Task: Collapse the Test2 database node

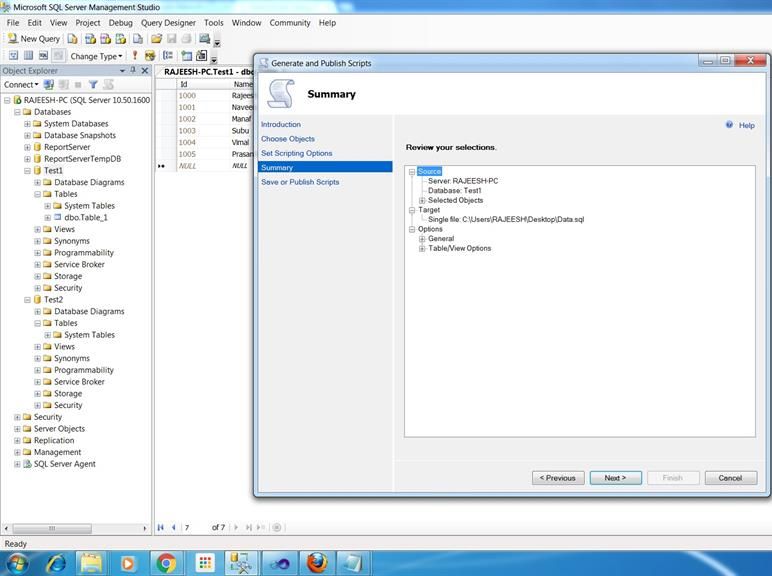Action: [x=27, y=300]
